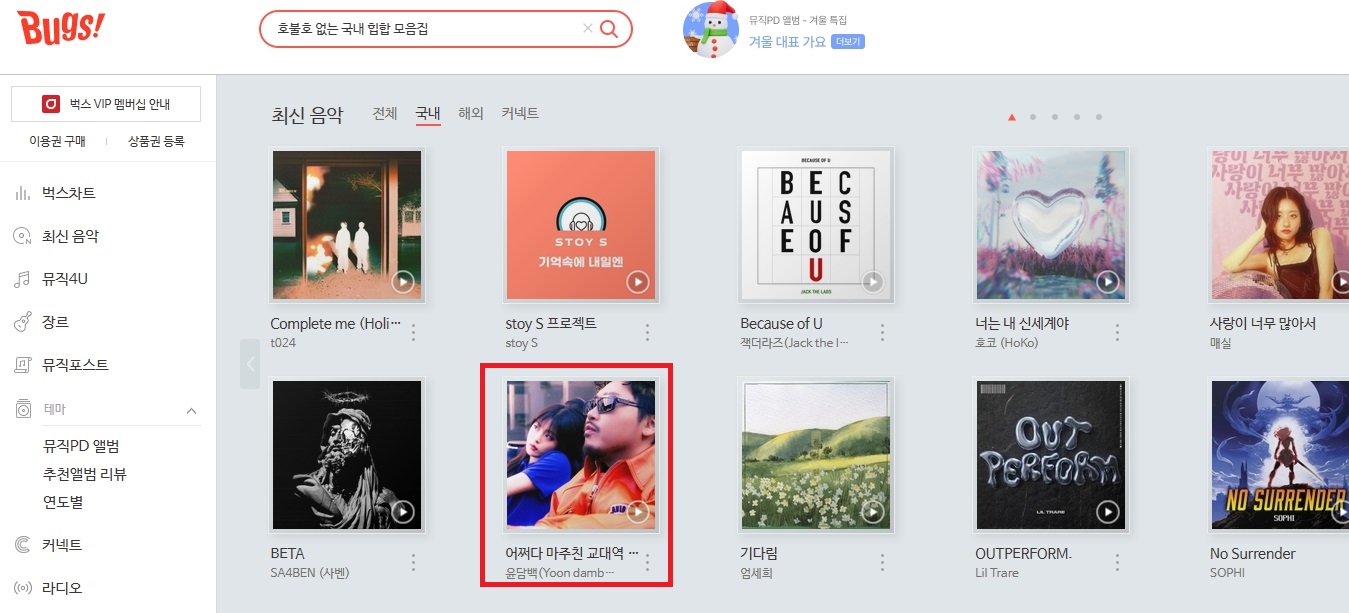Viewport: 1349px width, 613px height.
Task: Open the 이용권 구매 link
Action: (x=57, y=141)
